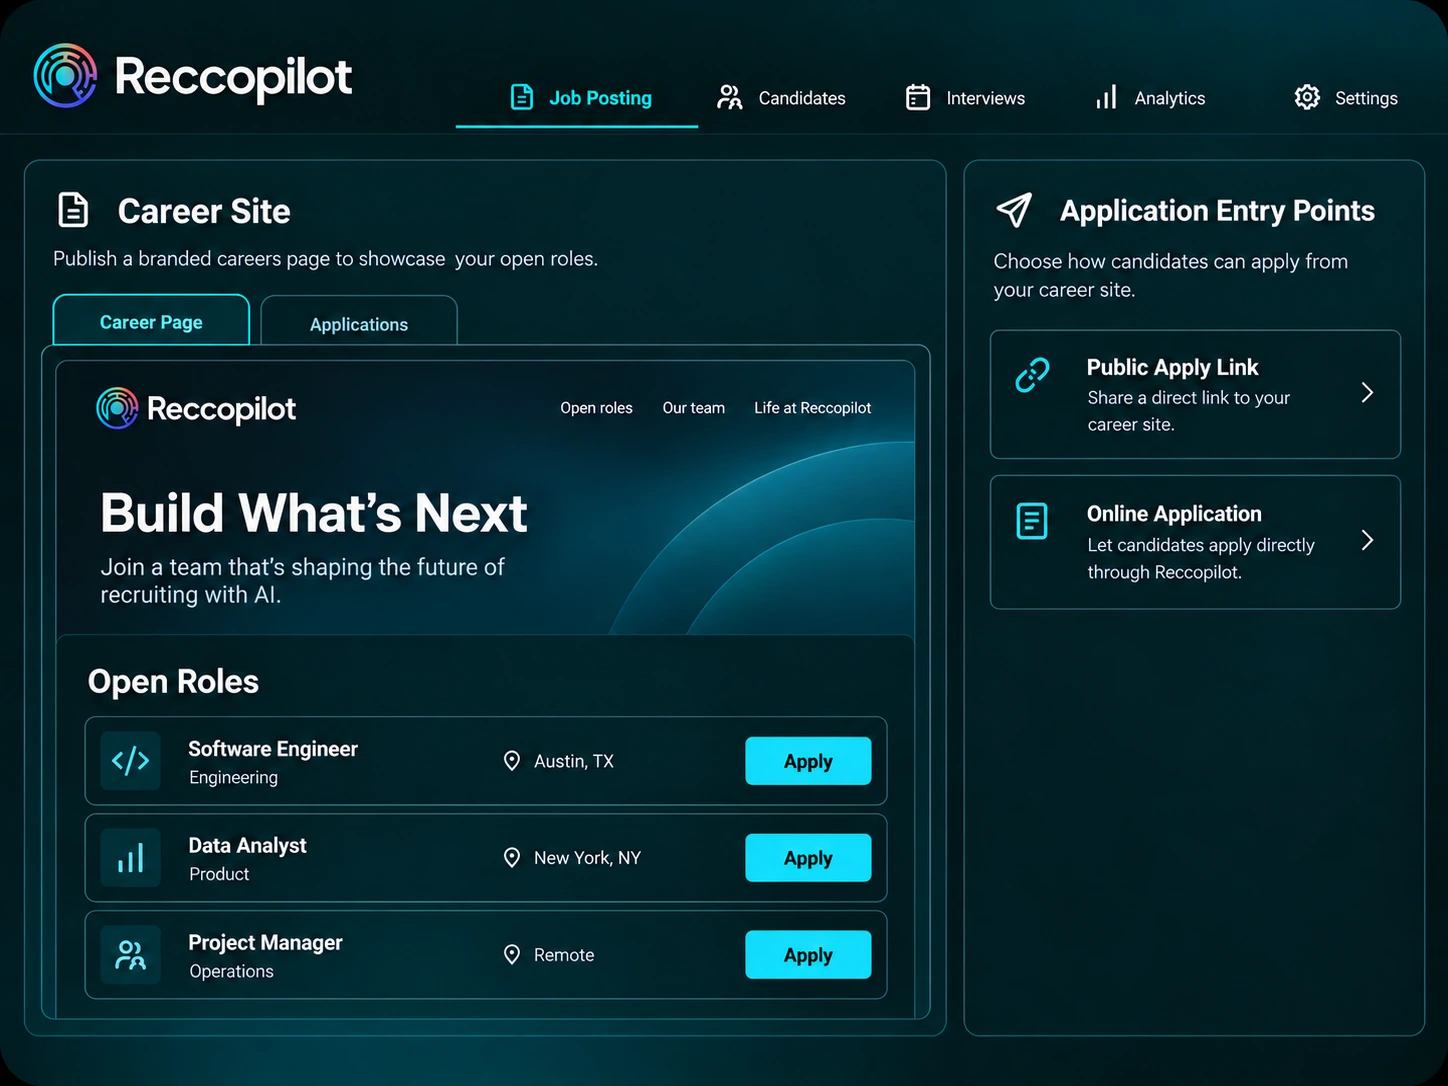The image size is (1448, 1086).
Task: Click the paper plane Application Entry Points icon
Action: [1014, 209]
